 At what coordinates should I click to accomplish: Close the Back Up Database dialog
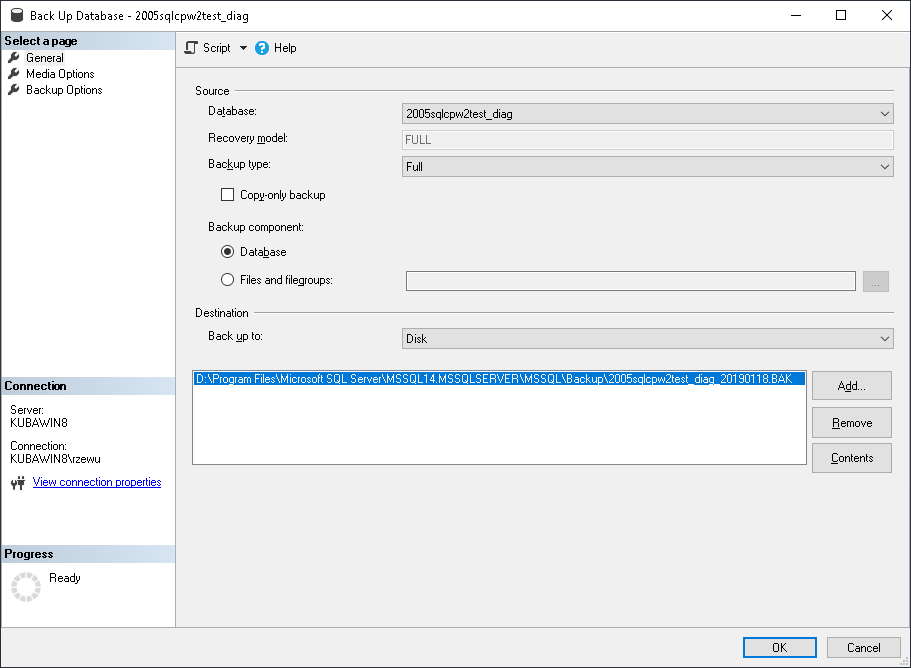(x=887, y=15)
